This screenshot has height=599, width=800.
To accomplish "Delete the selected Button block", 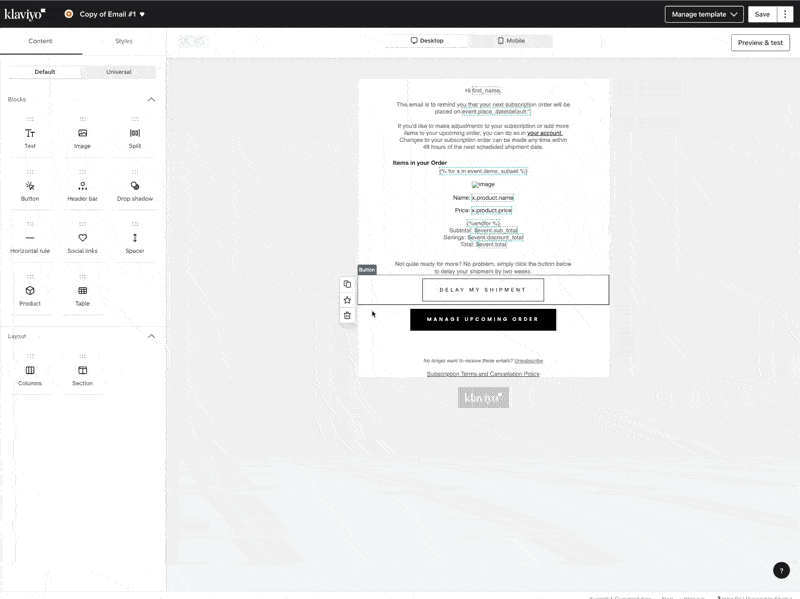I will pyautogui.click(x=345, y=315).
